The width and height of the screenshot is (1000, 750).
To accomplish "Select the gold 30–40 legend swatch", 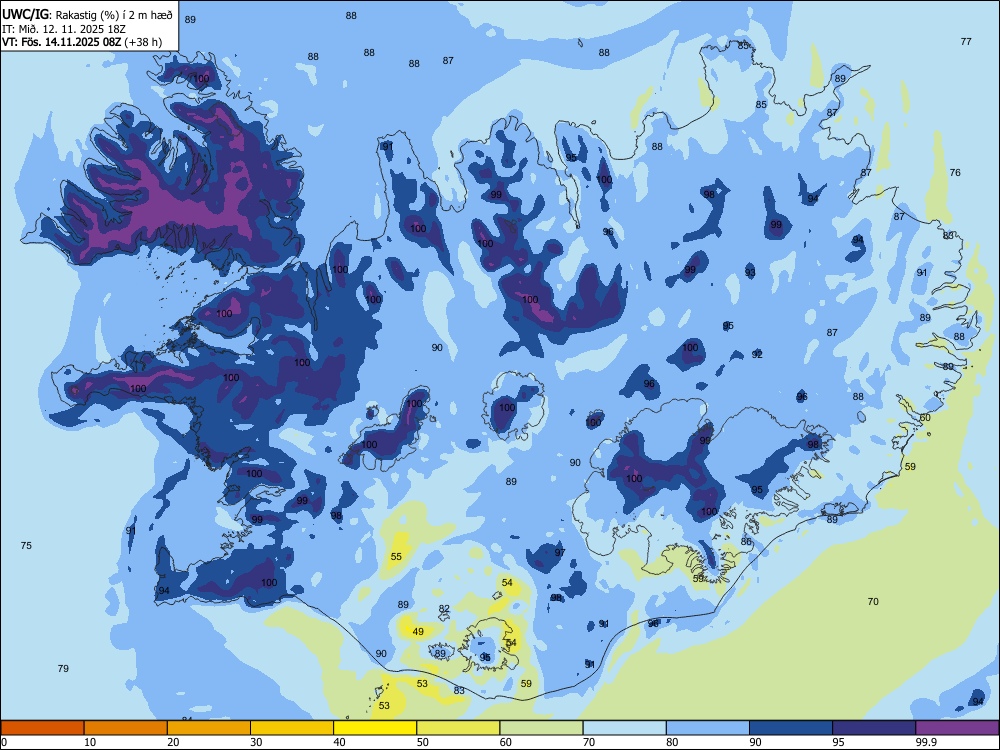I will (292, 728).
